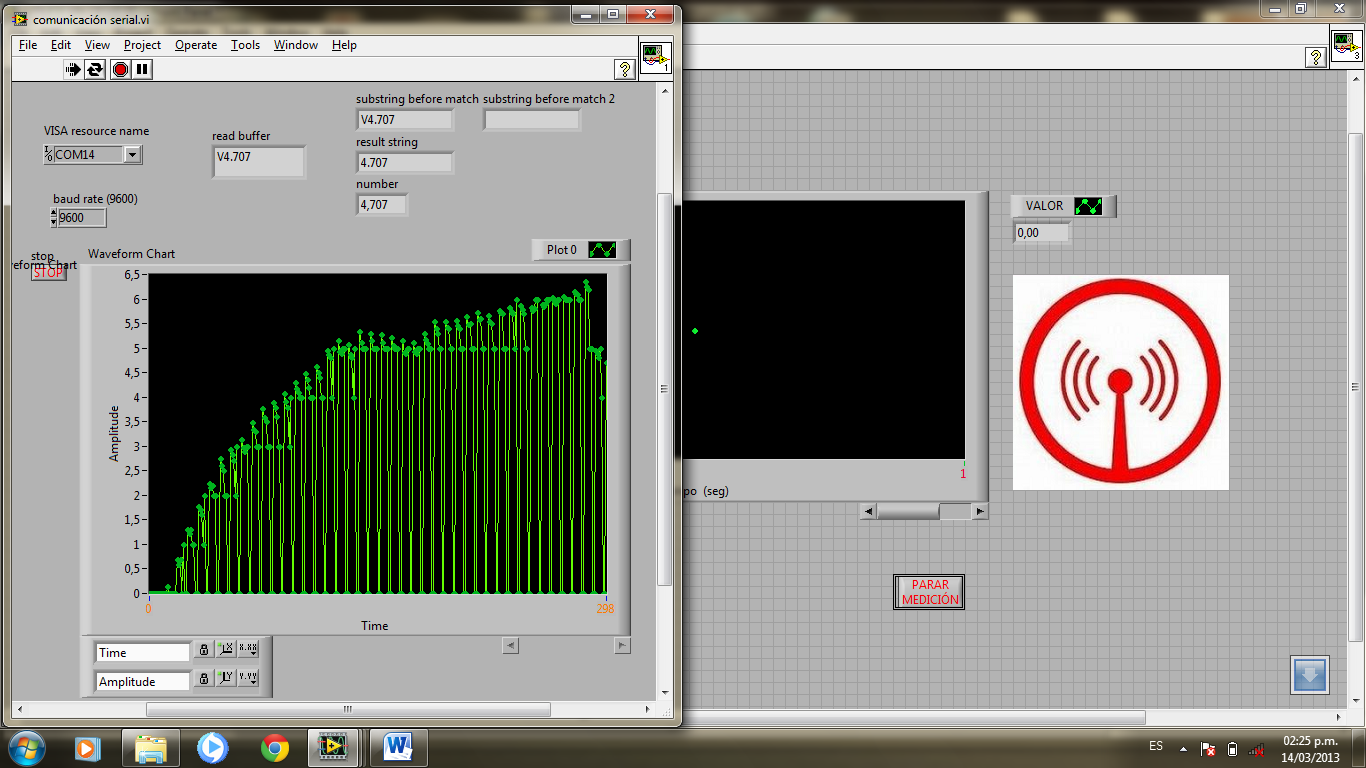Image resolution: width=1366 pixels, height=768 pixels.
Task: Click the Run Continuously toolbar icon
Action: click(x=95, y=69)
